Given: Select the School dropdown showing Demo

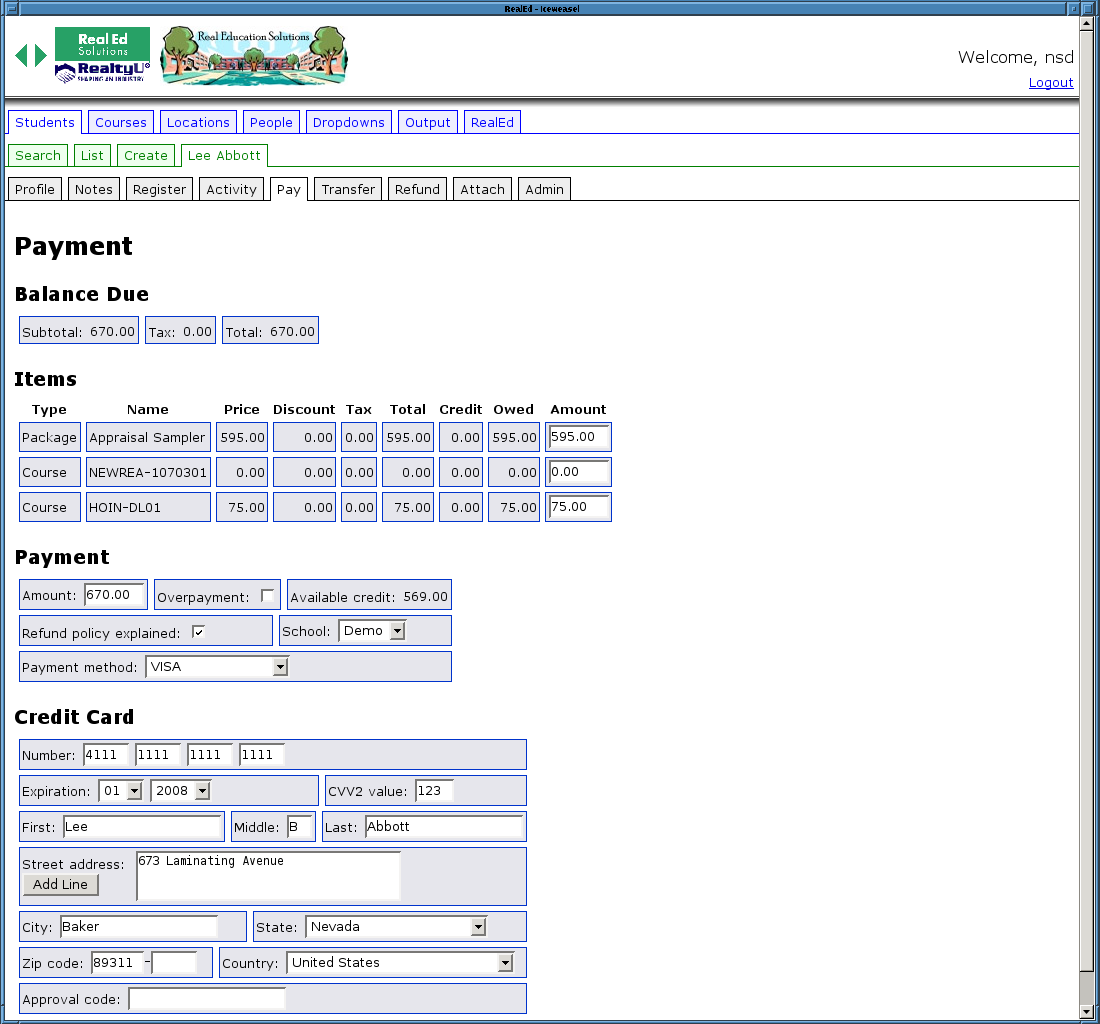Looking at the screenshot, I should pyautogui.click(x=372, y=631).
